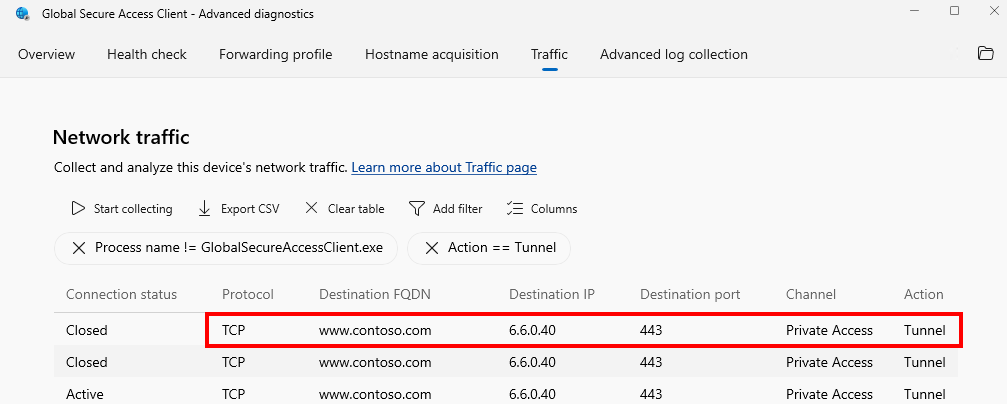
Task: Click the Destination port column header
Action: click(690, 294)
